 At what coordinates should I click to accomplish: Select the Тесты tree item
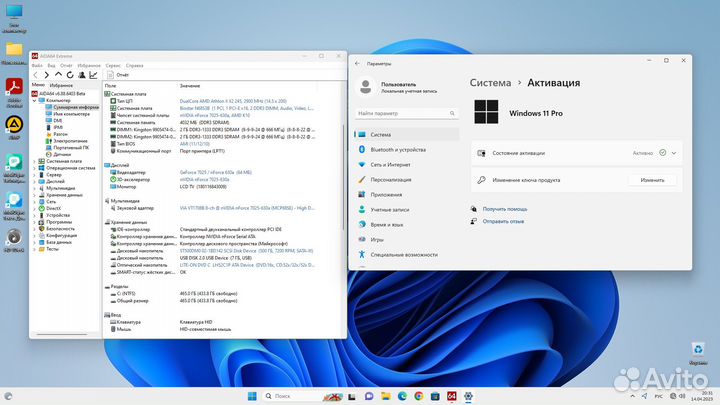click(49, 249)
